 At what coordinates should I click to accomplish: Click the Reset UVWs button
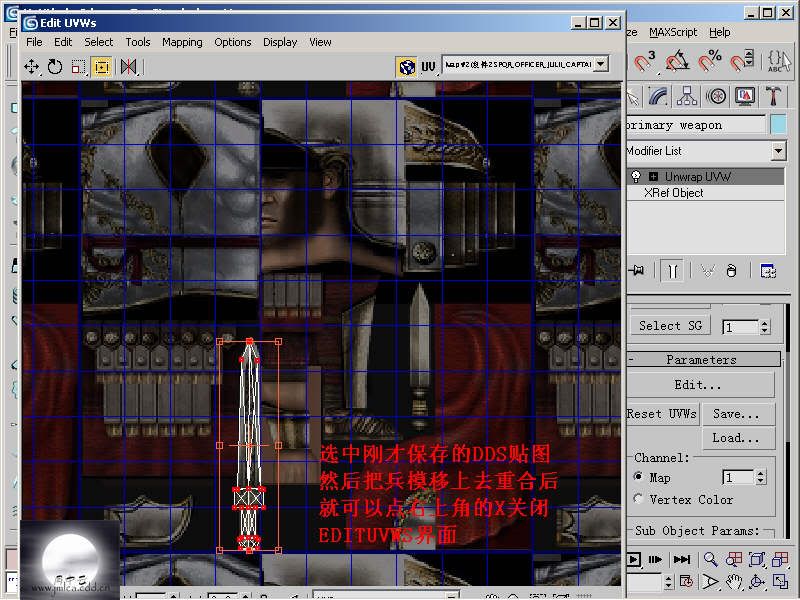[x=661, y=414]
